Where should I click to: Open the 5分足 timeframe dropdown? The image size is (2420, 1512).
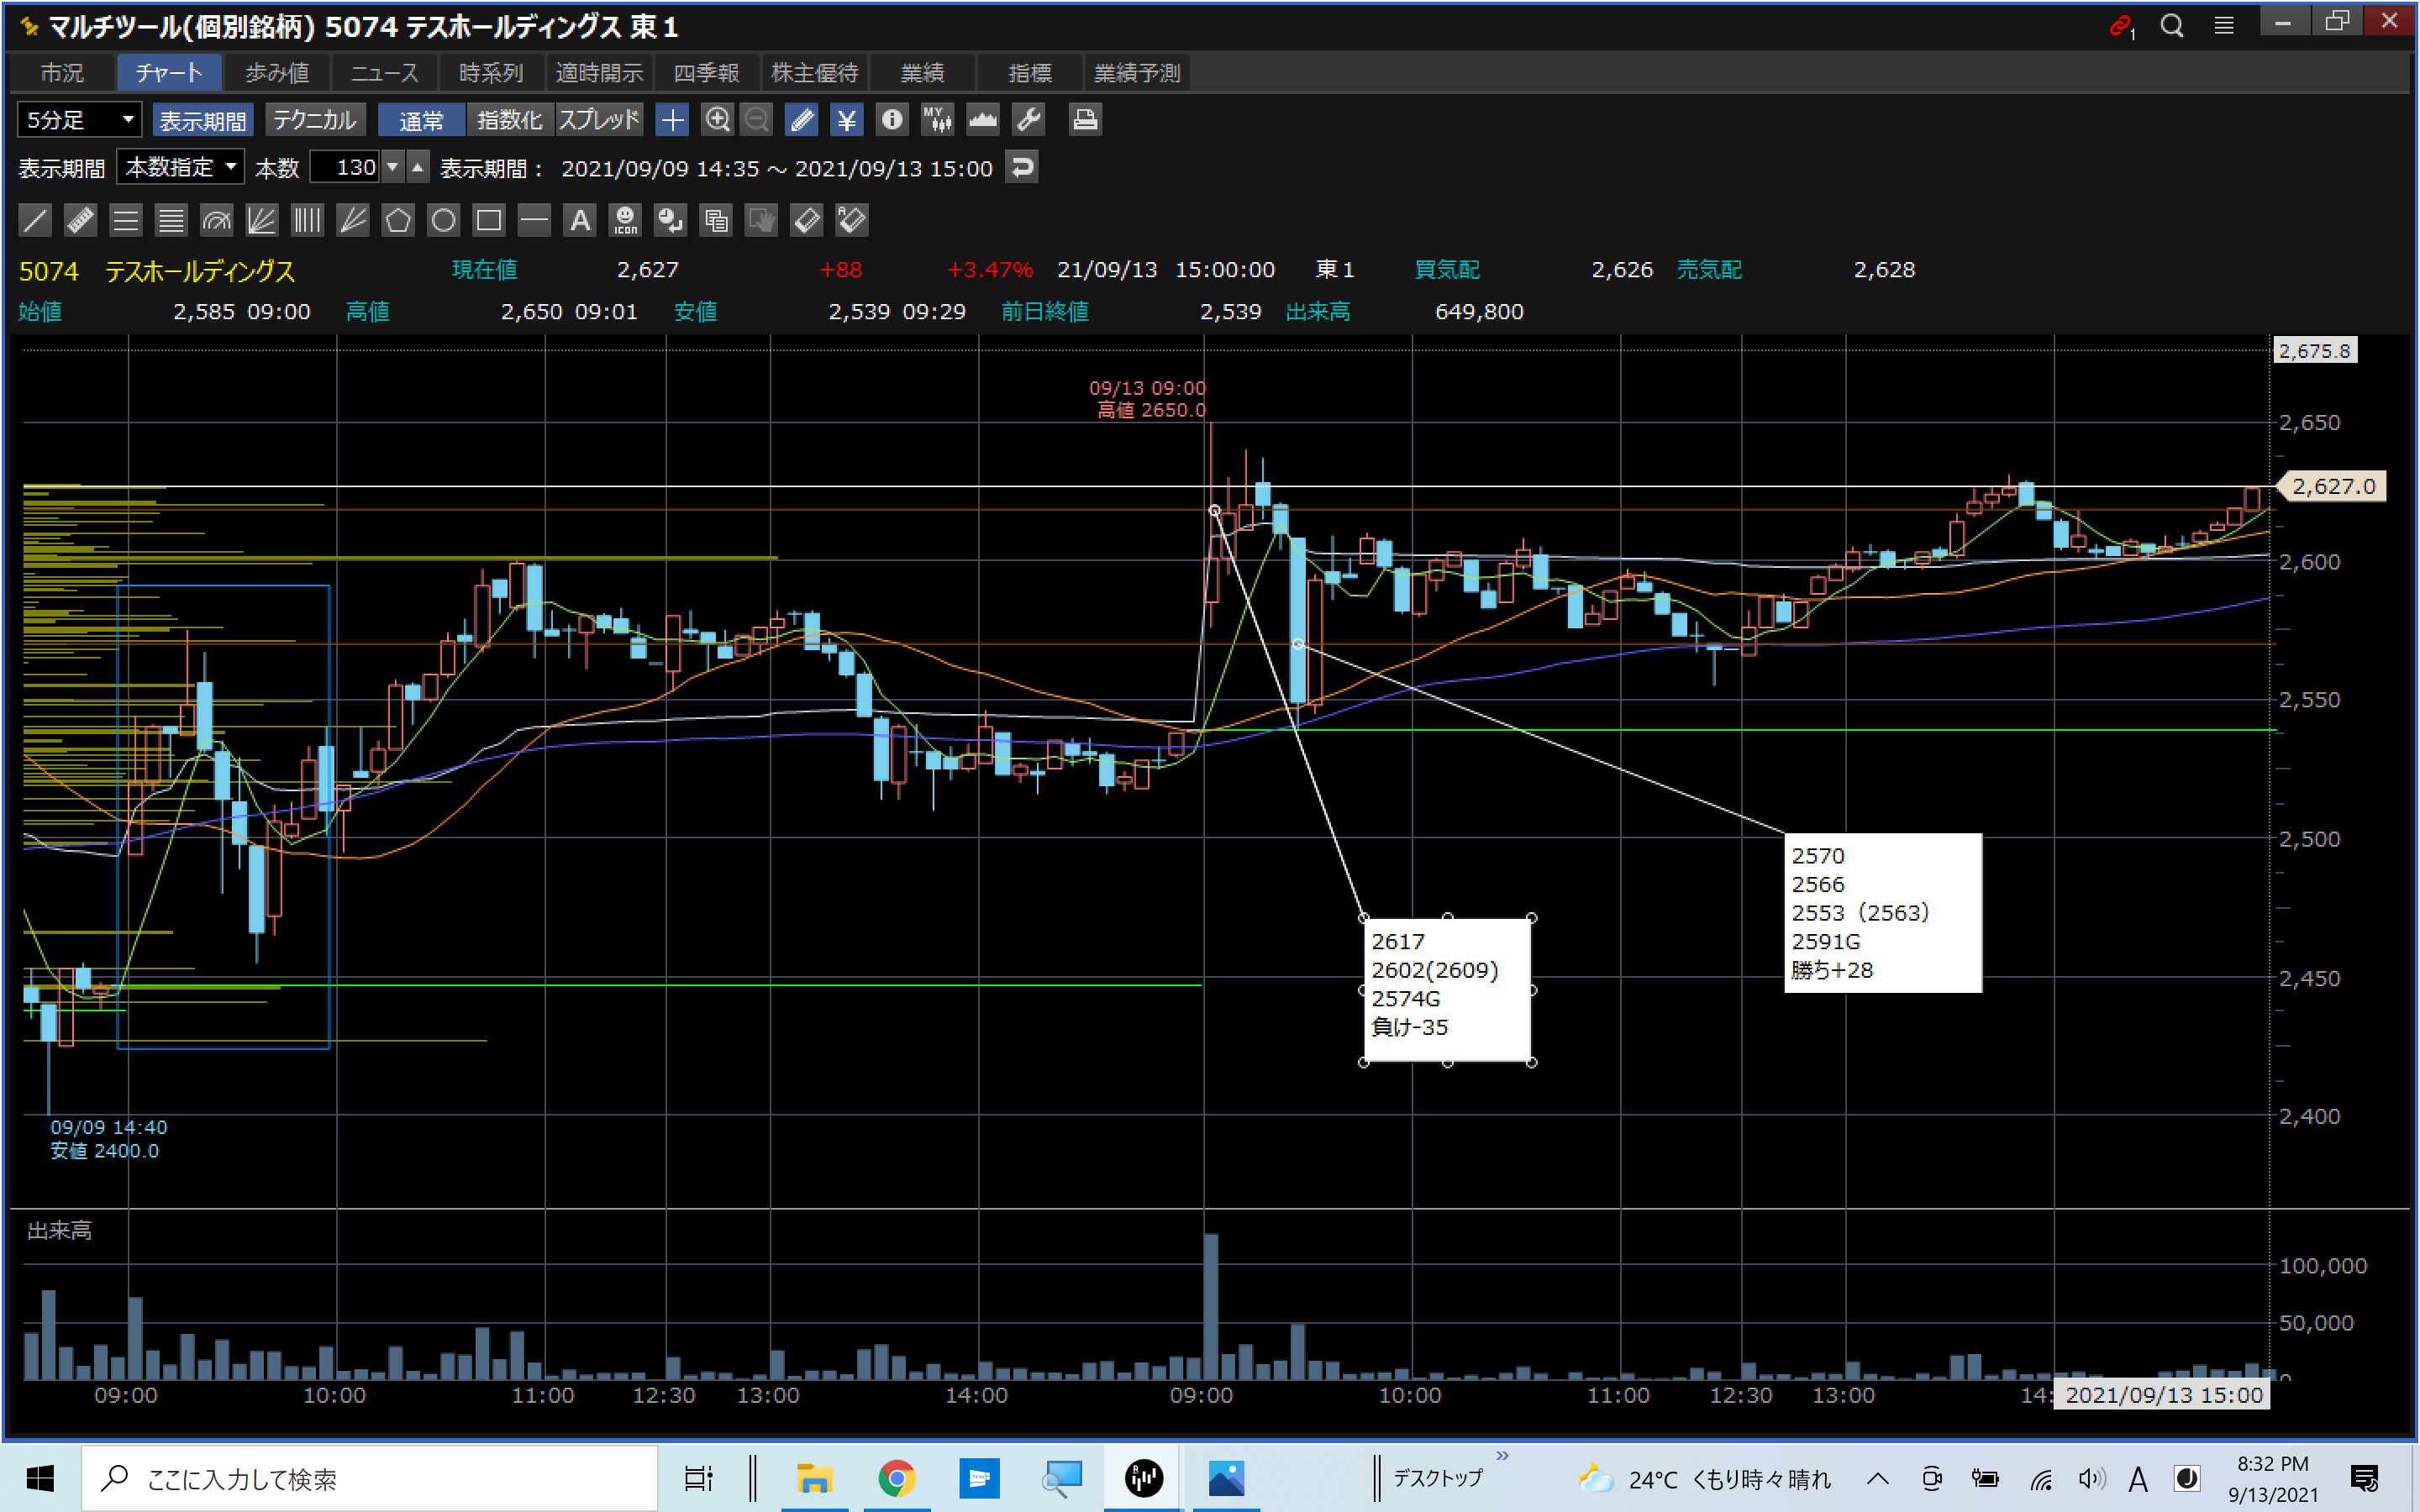tap(80, 120)
